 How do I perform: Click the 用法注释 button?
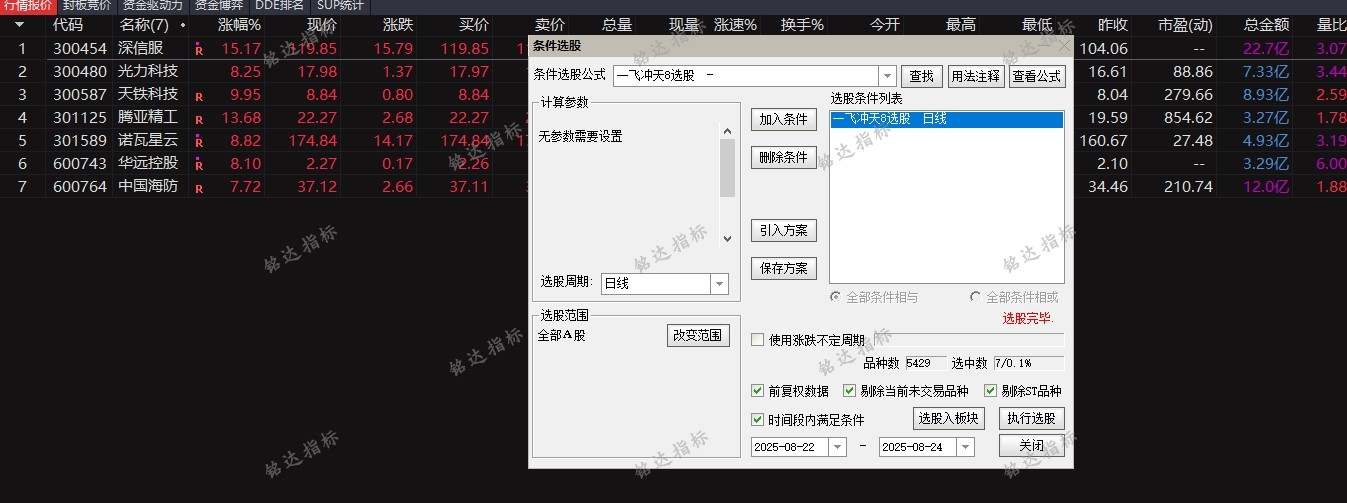point(975,76)
